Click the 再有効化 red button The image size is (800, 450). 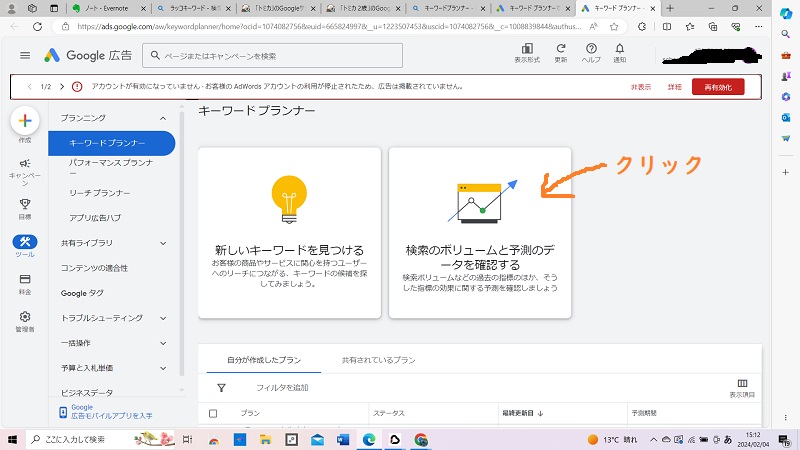point(718,87)
